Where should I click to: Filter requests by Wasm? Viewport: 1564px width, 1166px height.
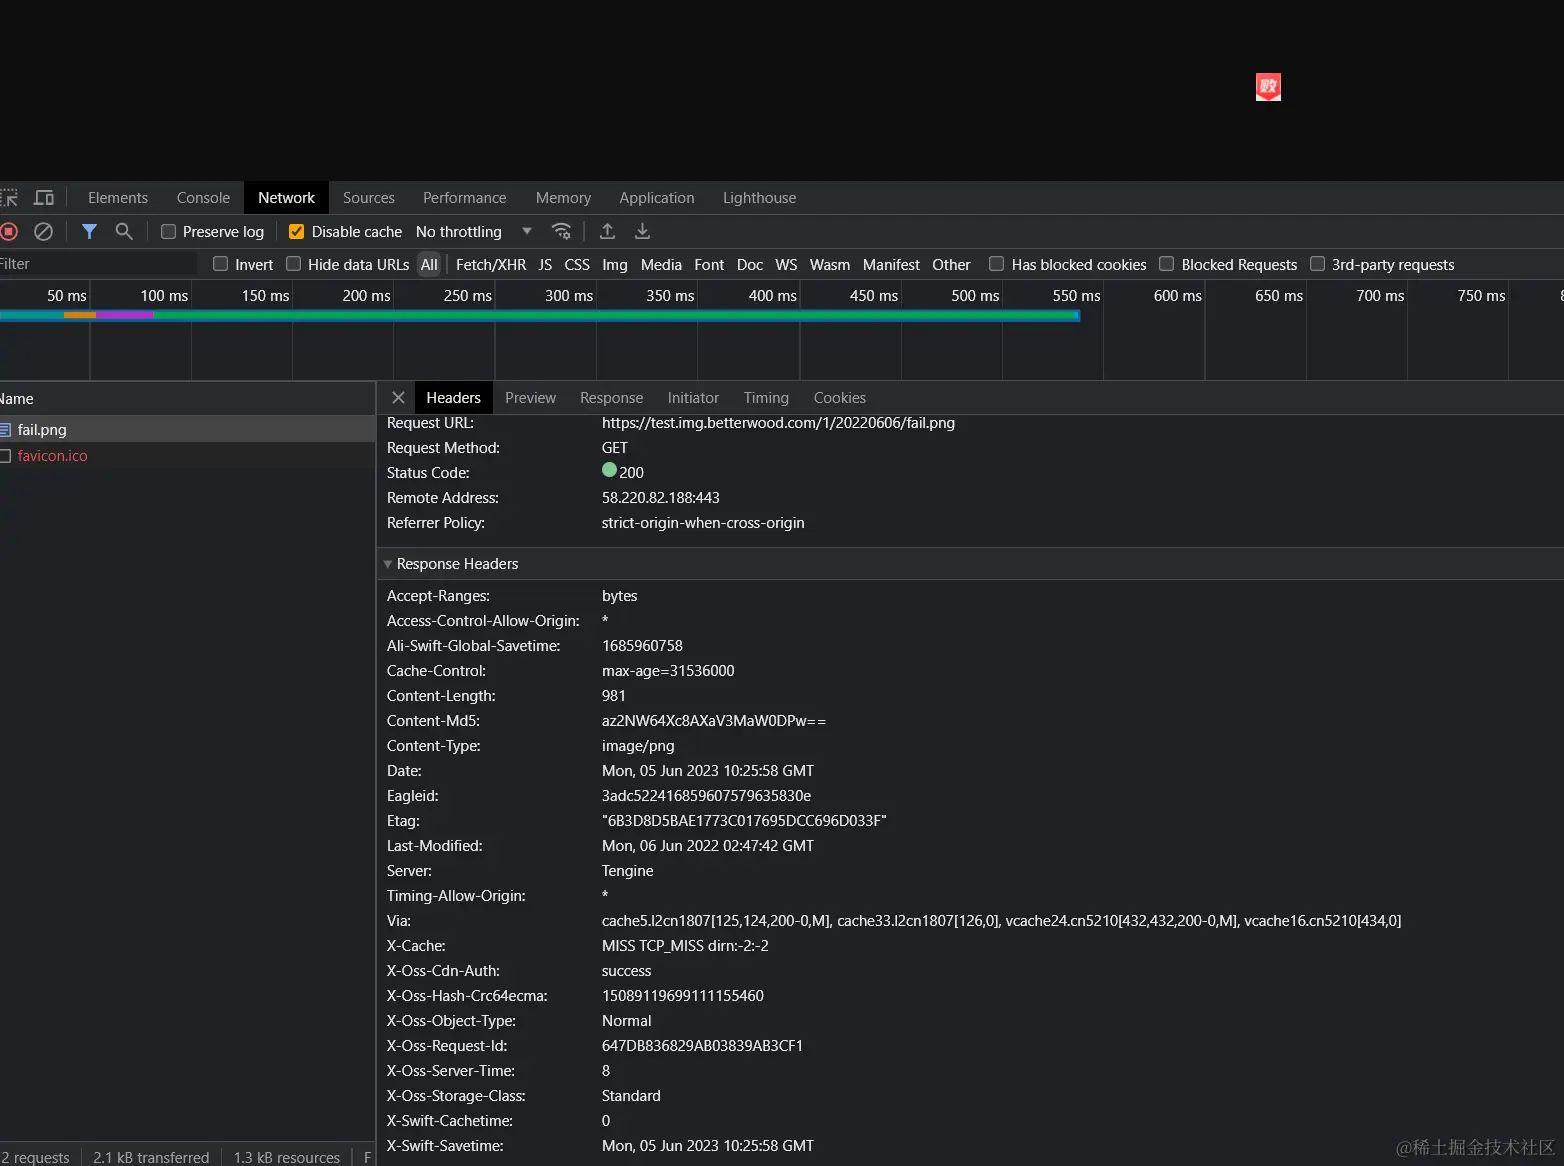click(x=830, y=264)
